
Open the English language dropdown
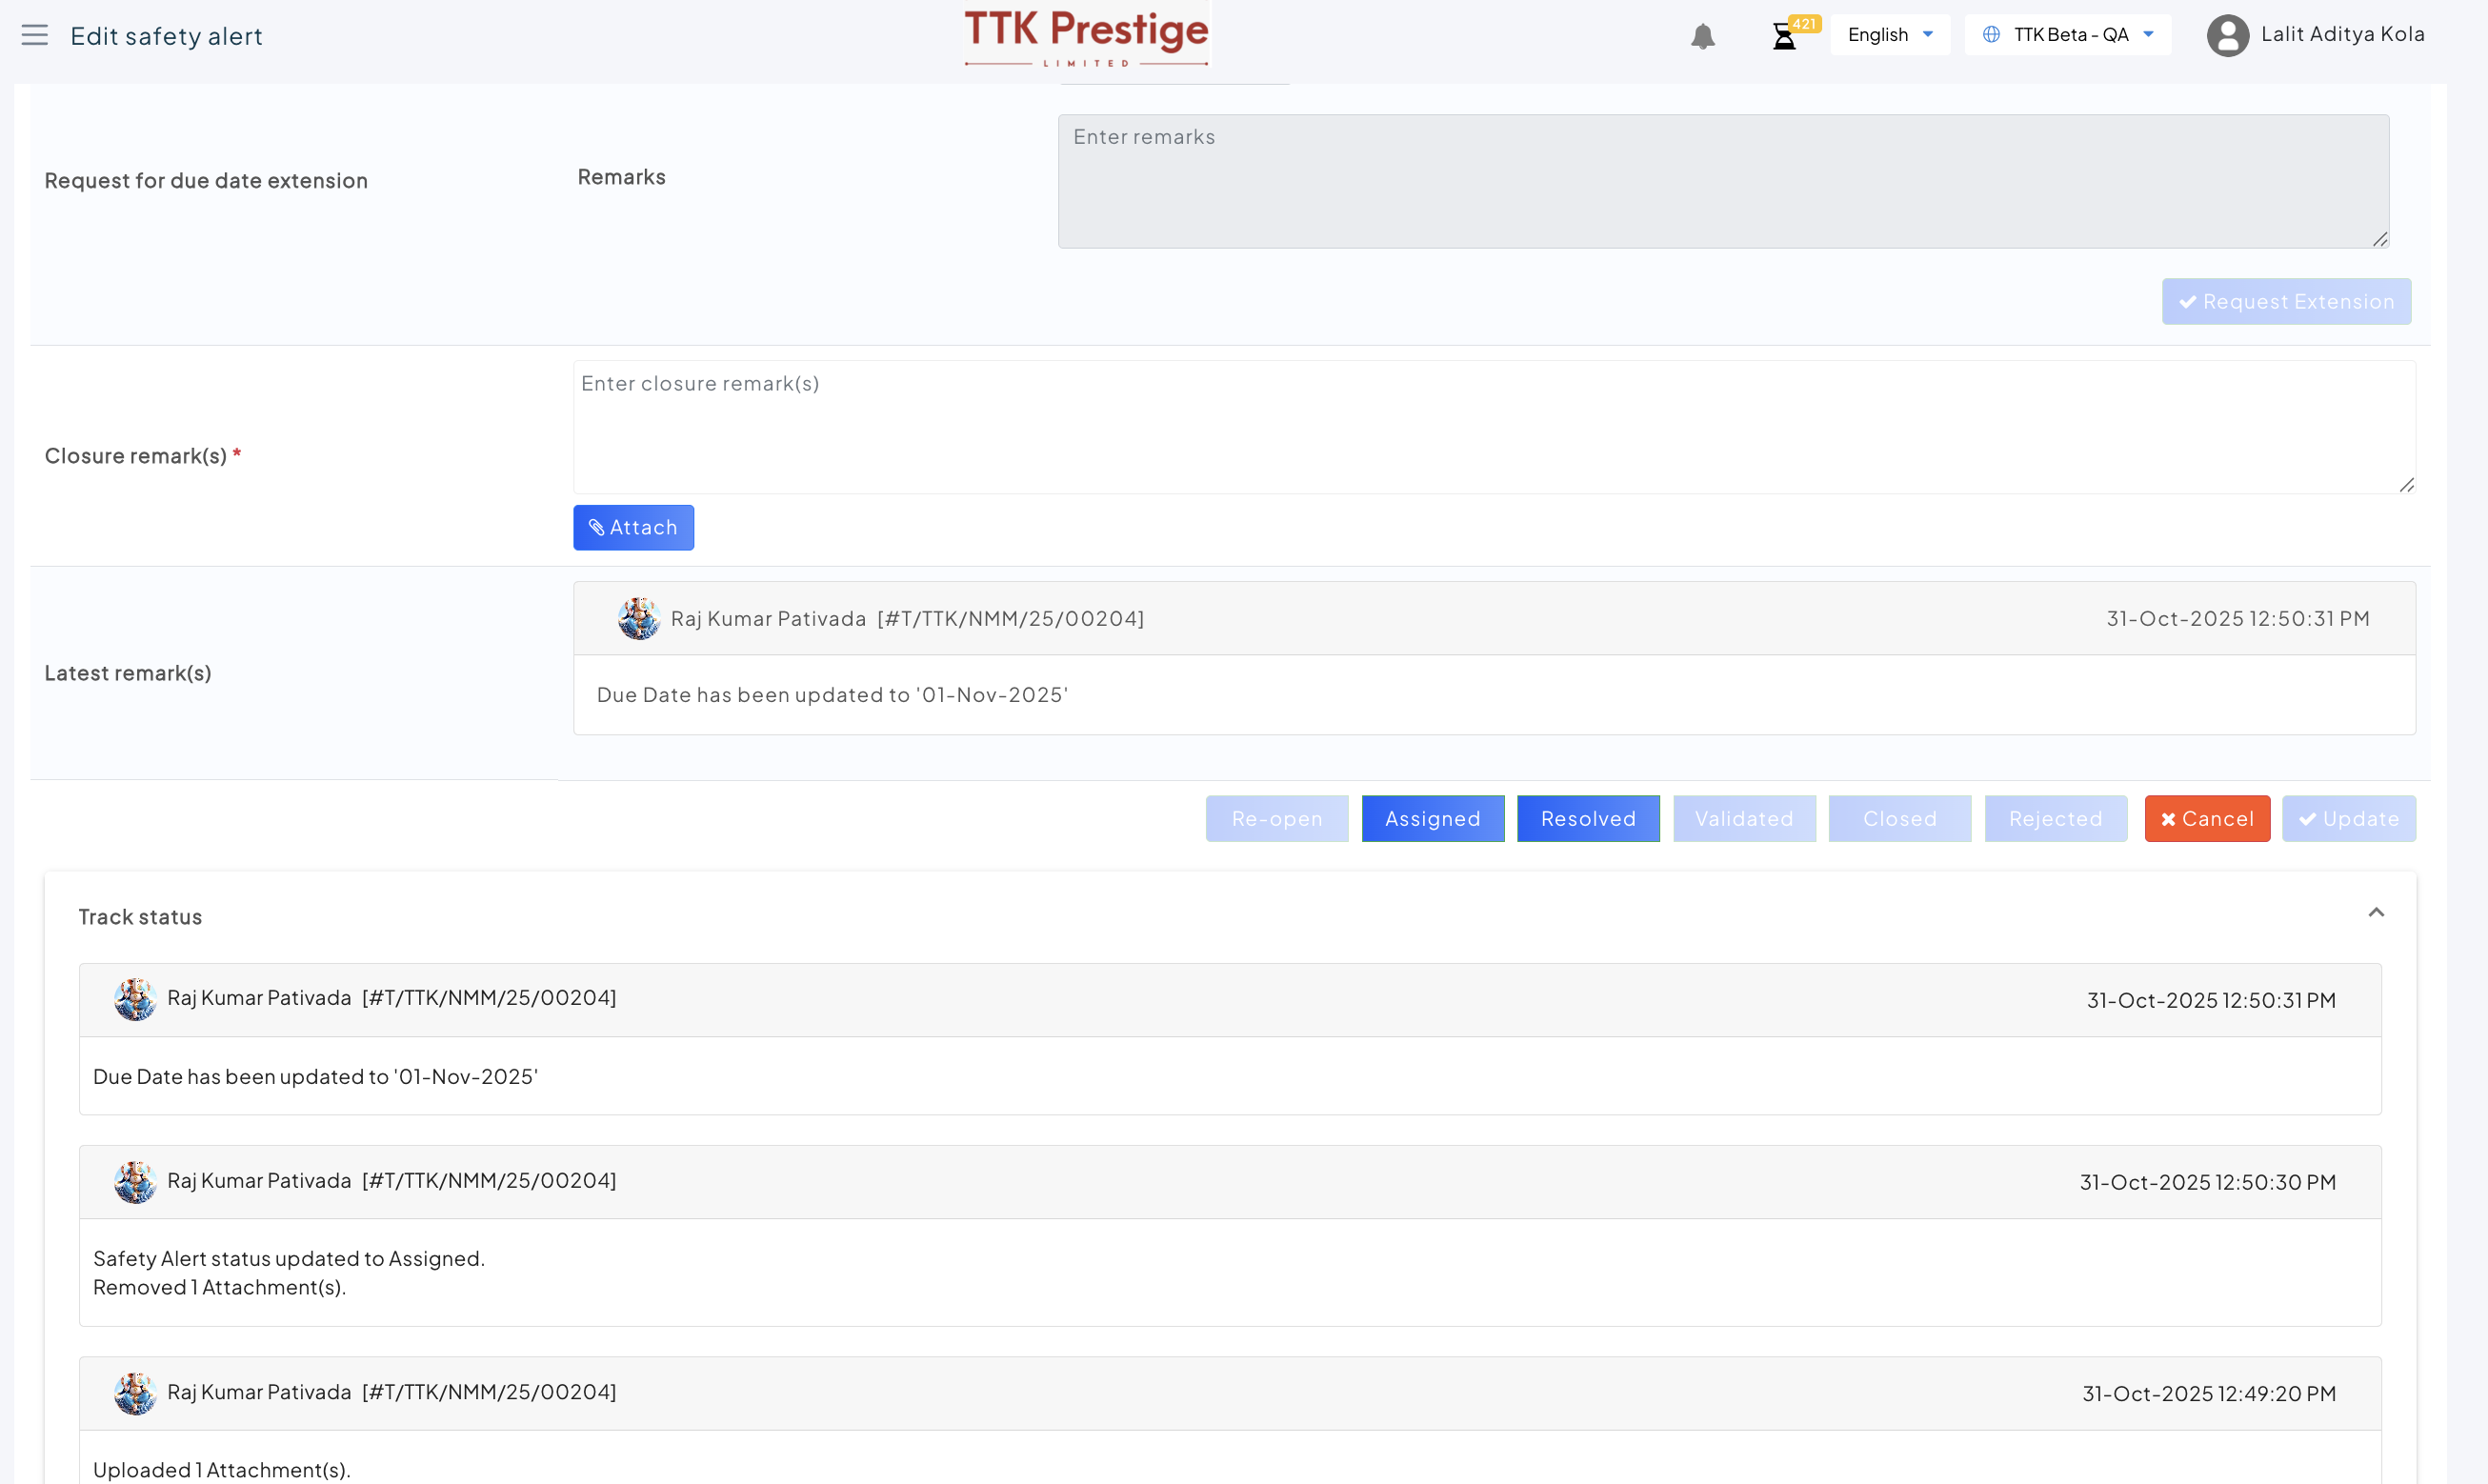[1889, 35]
